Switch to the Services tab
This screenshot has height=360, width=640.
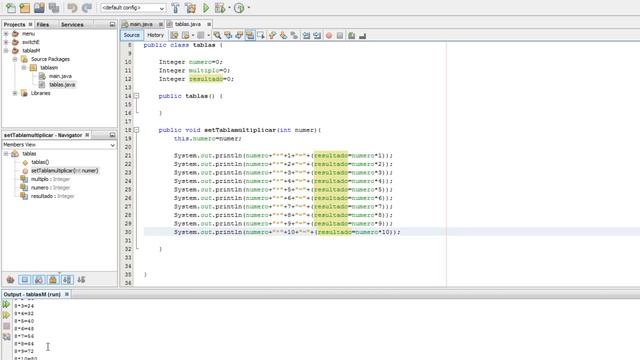coord(72,24)
